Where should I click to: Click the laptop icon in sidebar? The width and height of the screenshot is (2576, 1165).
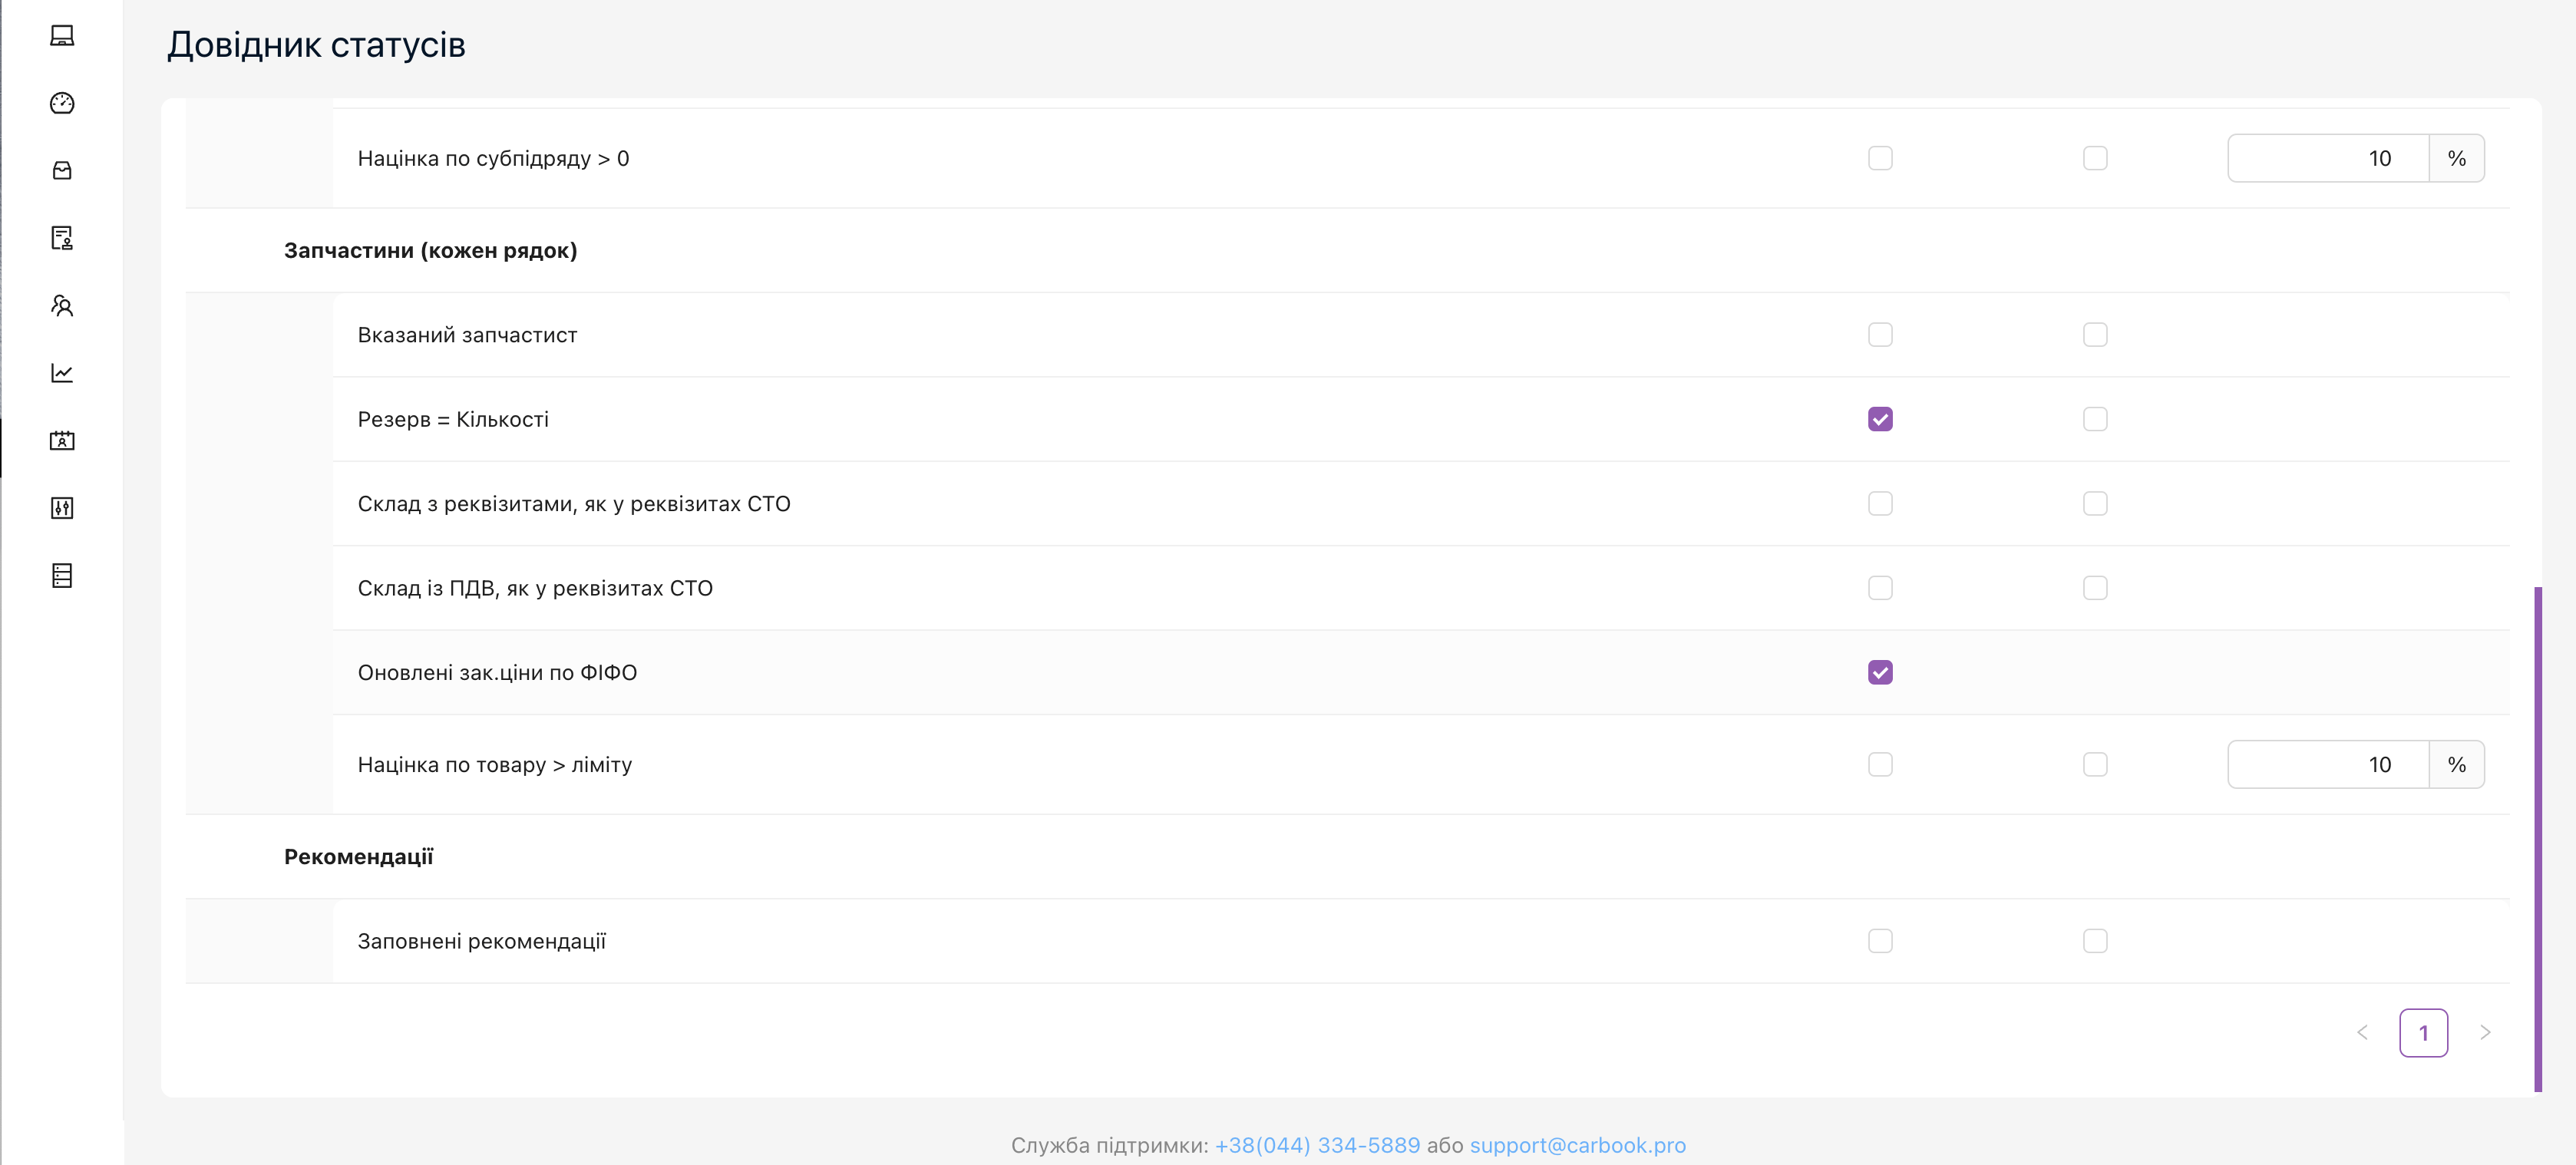[x=62, y=36]
